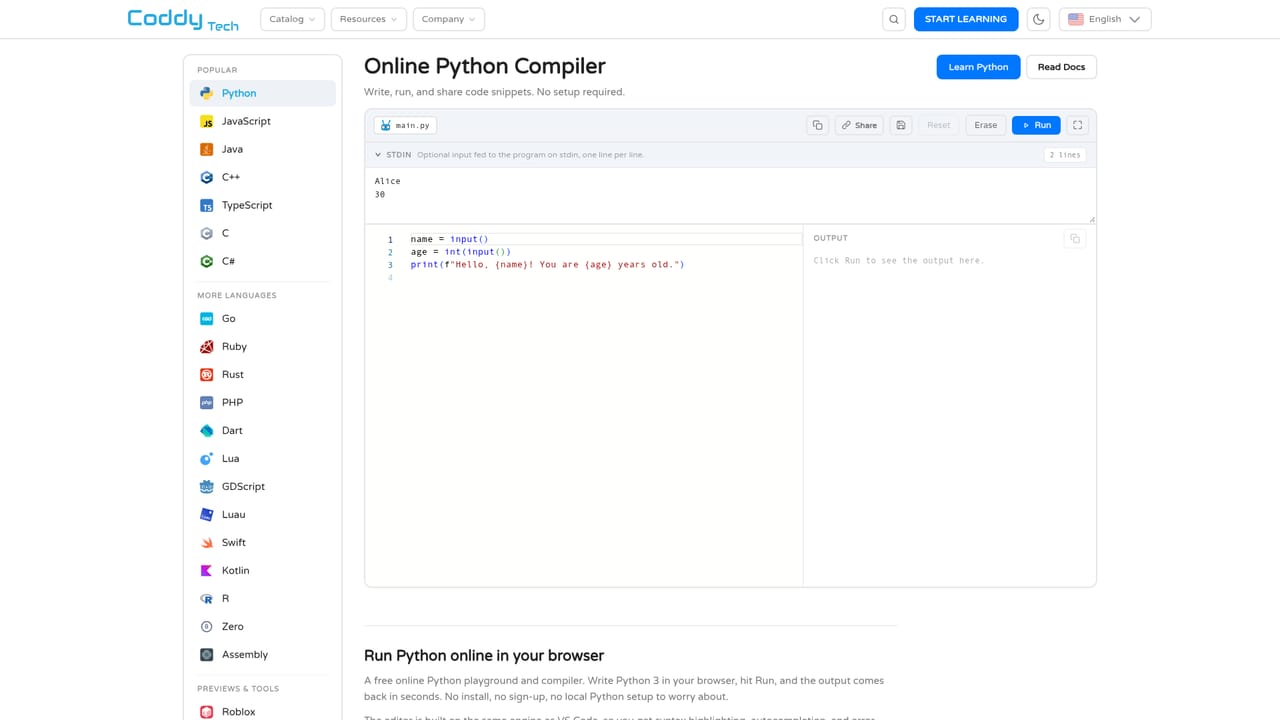Pick the Ruby language icon

tap(206, 346)
